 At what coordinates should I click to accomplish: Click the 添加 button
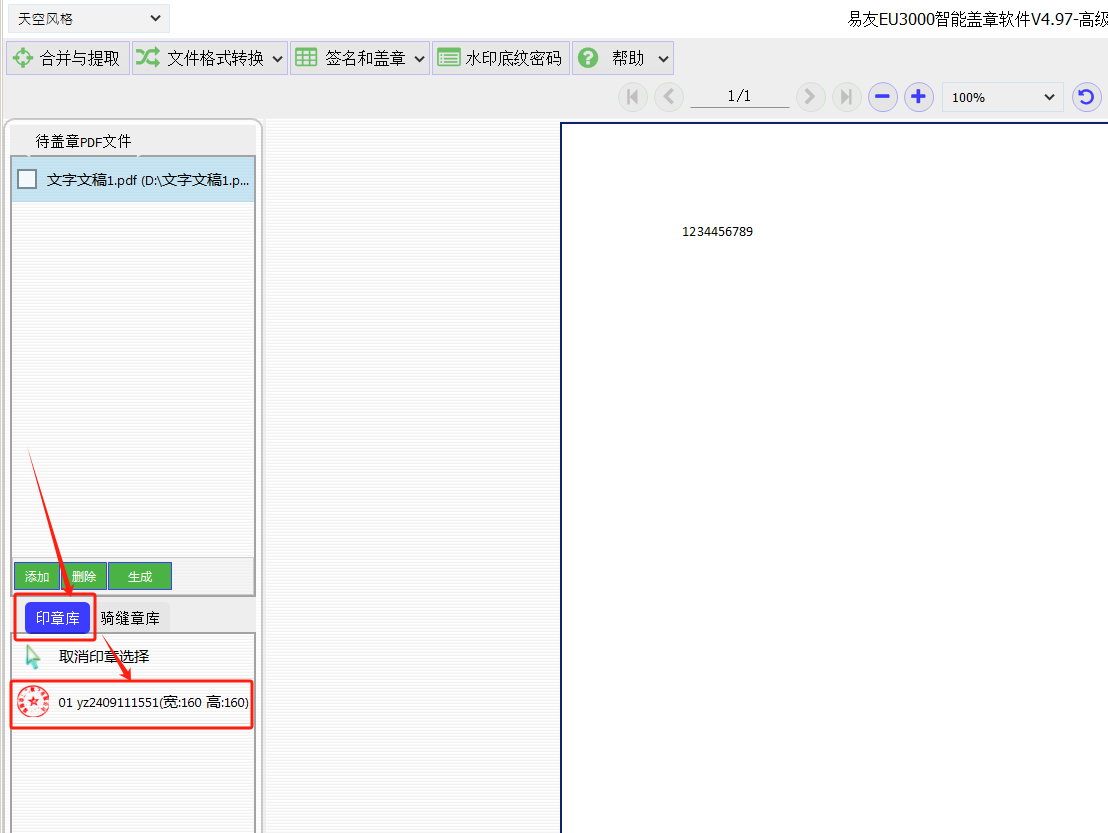[x=37, y=577]
